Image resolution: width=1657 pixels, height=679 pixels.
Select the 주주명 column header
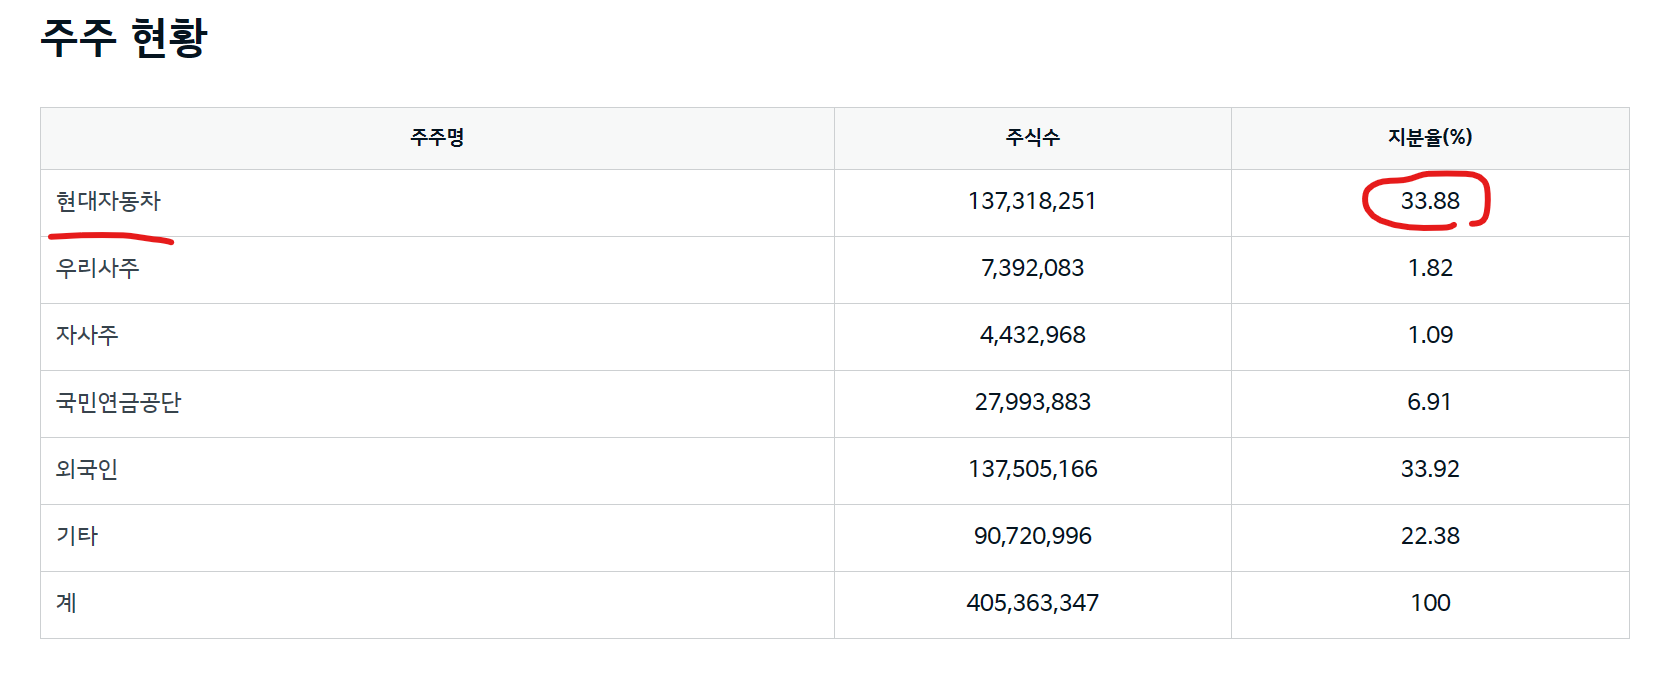coord(437,138)
